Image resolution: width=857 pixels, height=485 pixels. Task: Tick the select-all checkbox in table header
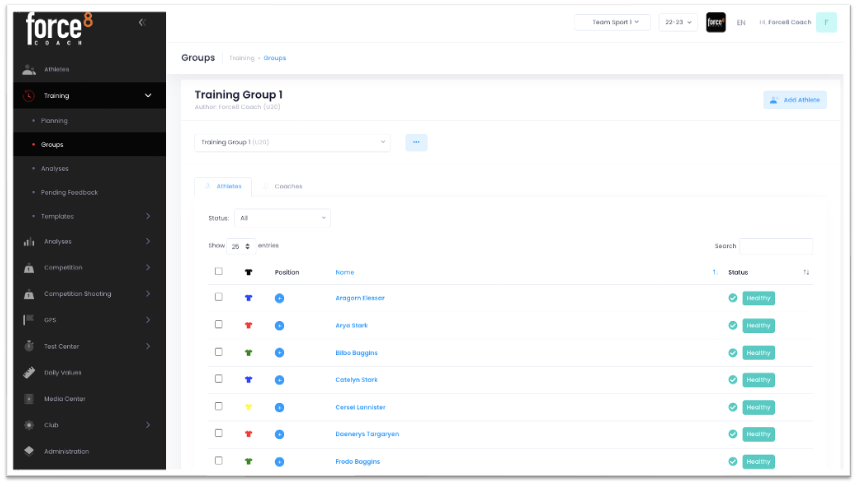(219, 271)
